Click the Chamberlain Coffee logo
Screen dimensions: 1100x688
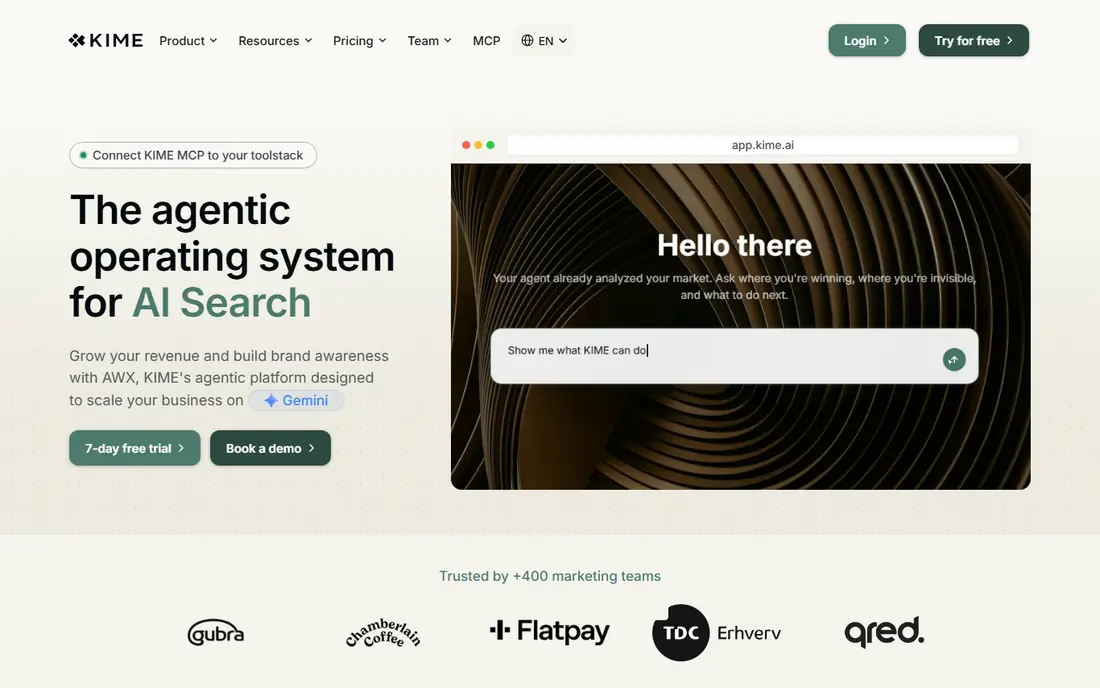[383, 633]
